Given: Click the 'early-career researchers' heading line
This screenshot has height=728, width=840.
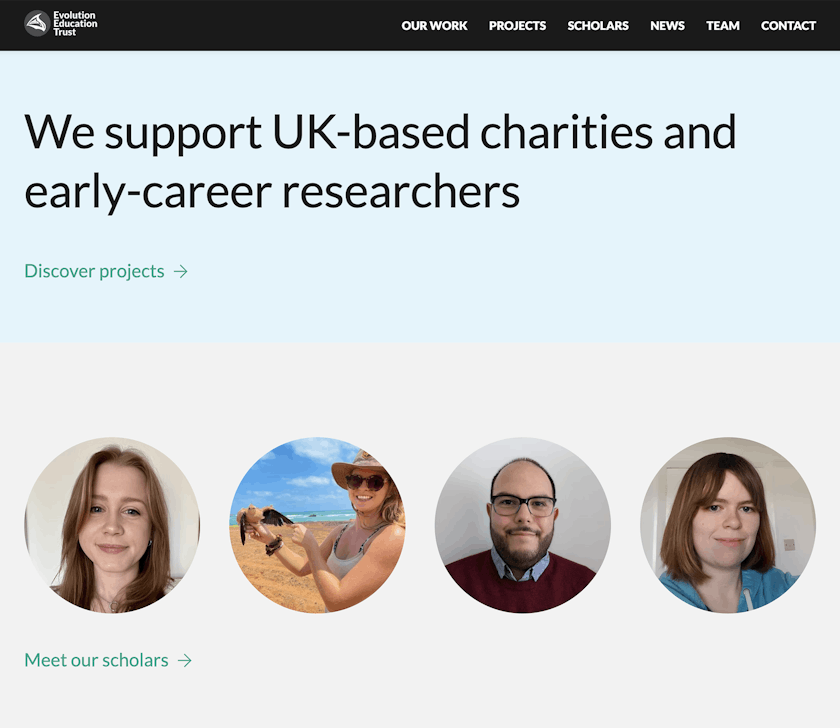Looking at the screenshot, I should (272, 192).
